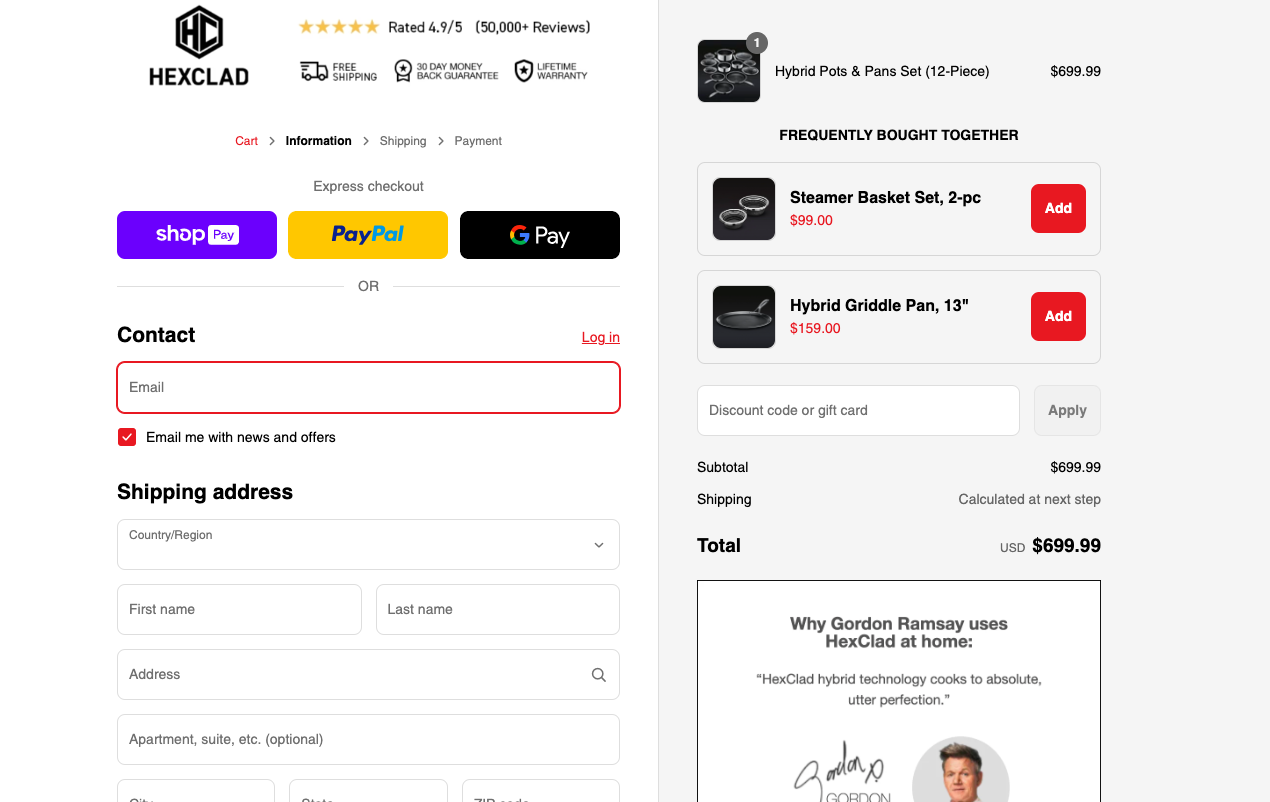This screenshot has width=1270, height=802.
Task: Focus the Apartment, suite, etc. field
Action: tap(368, 740)
